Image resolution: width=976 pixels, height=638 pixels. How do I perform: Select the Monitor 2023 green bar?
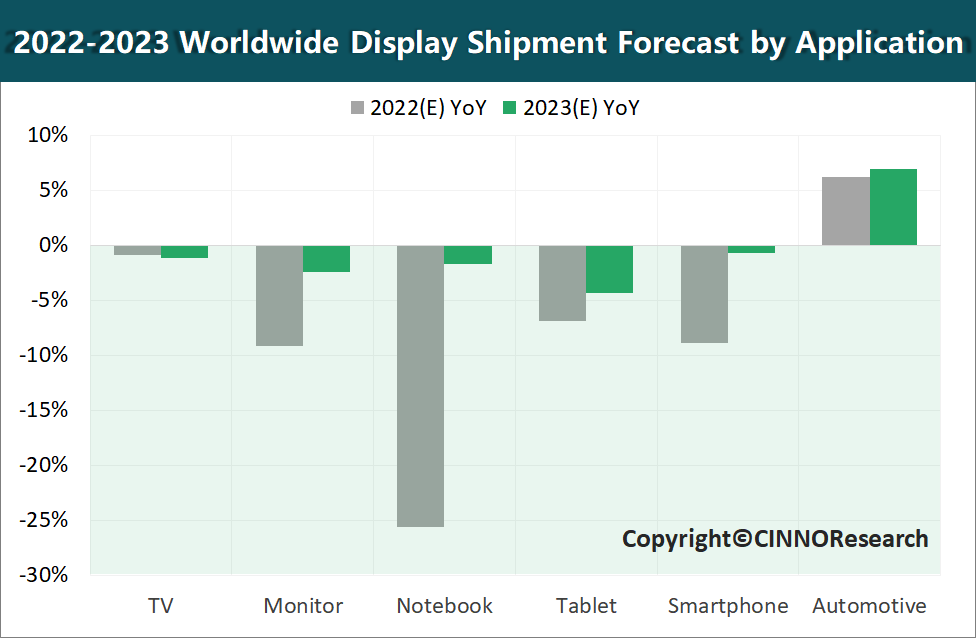tap(326, 259)
